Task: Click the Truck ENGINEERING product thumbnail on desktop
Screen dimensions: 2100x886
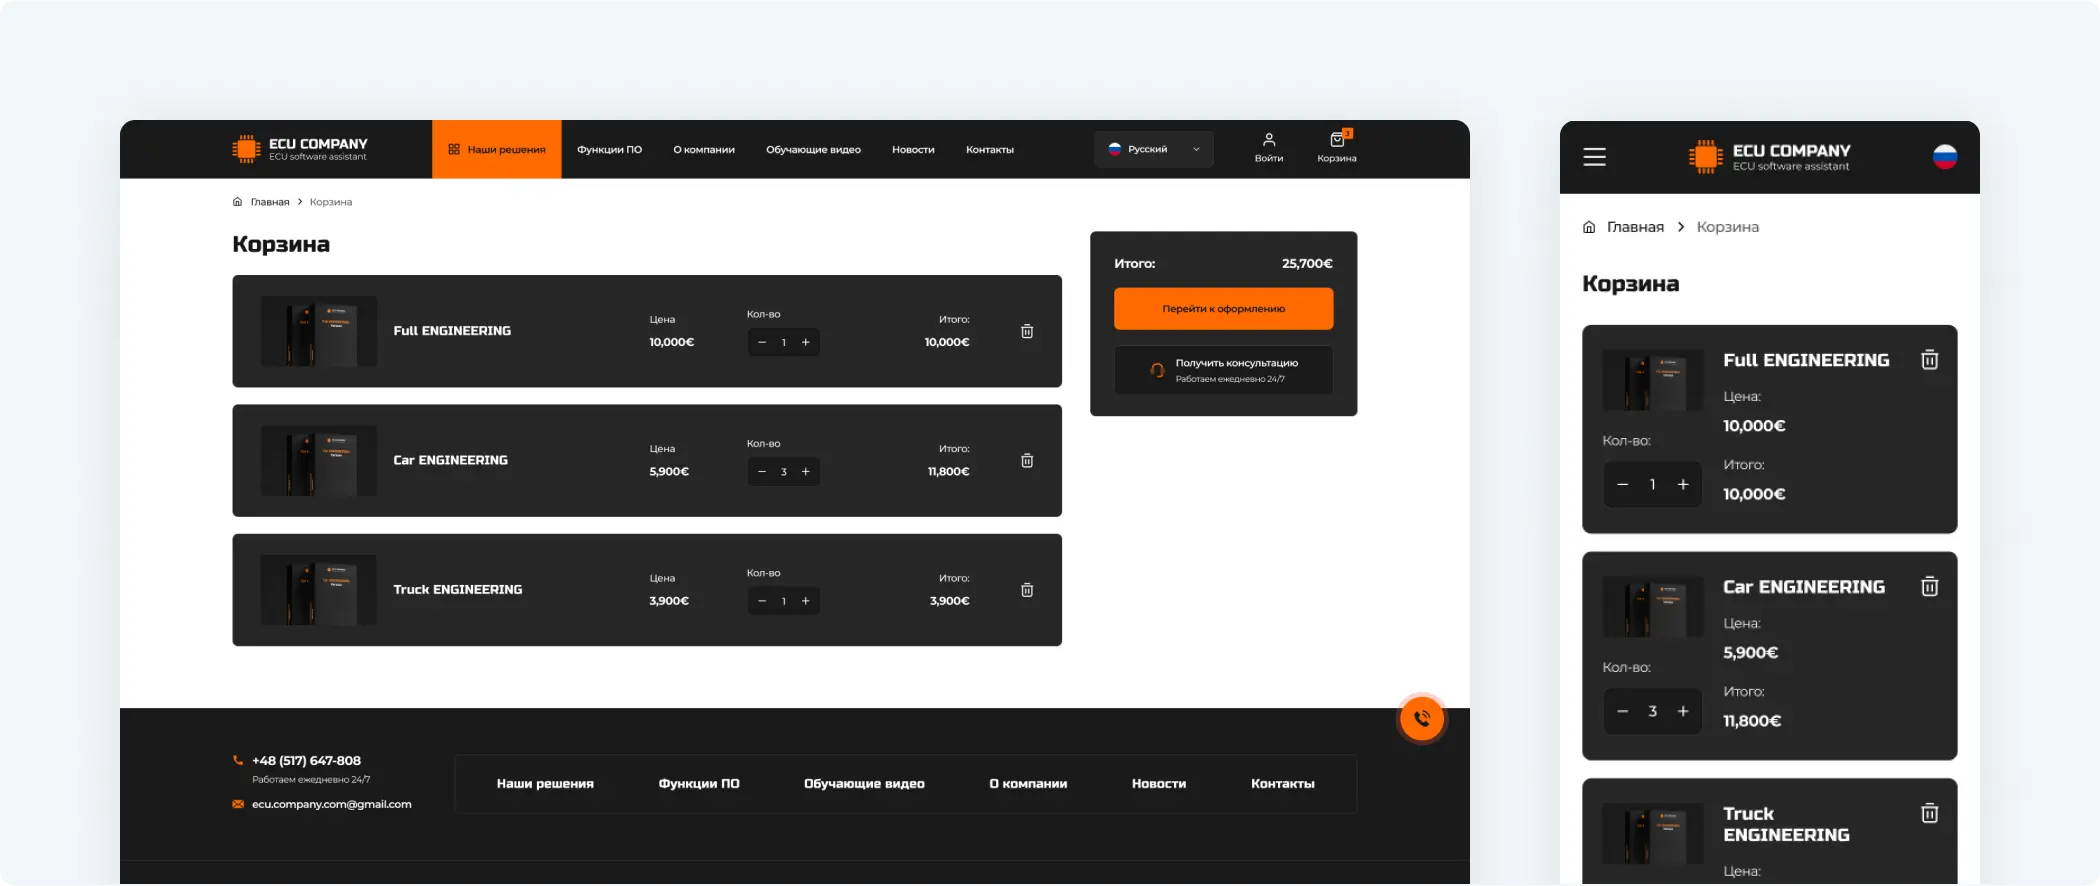Action: click(318, 590)
